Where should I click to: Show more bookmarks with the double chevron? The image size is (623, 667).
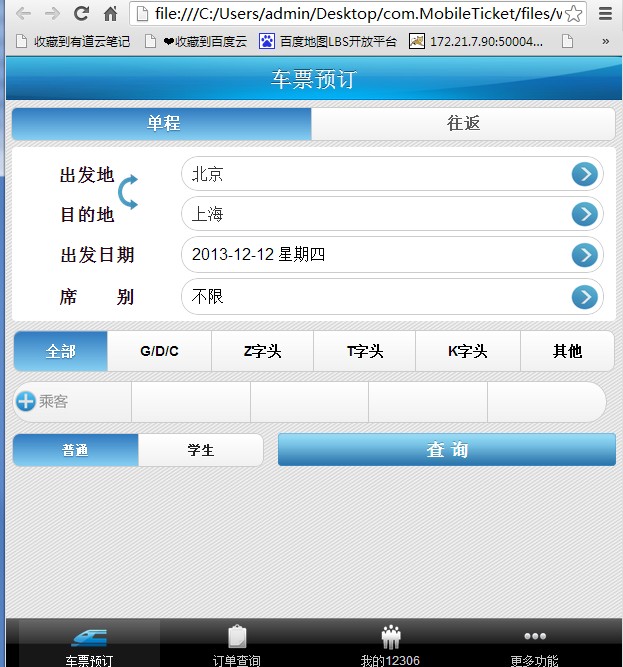pos(606,41)
